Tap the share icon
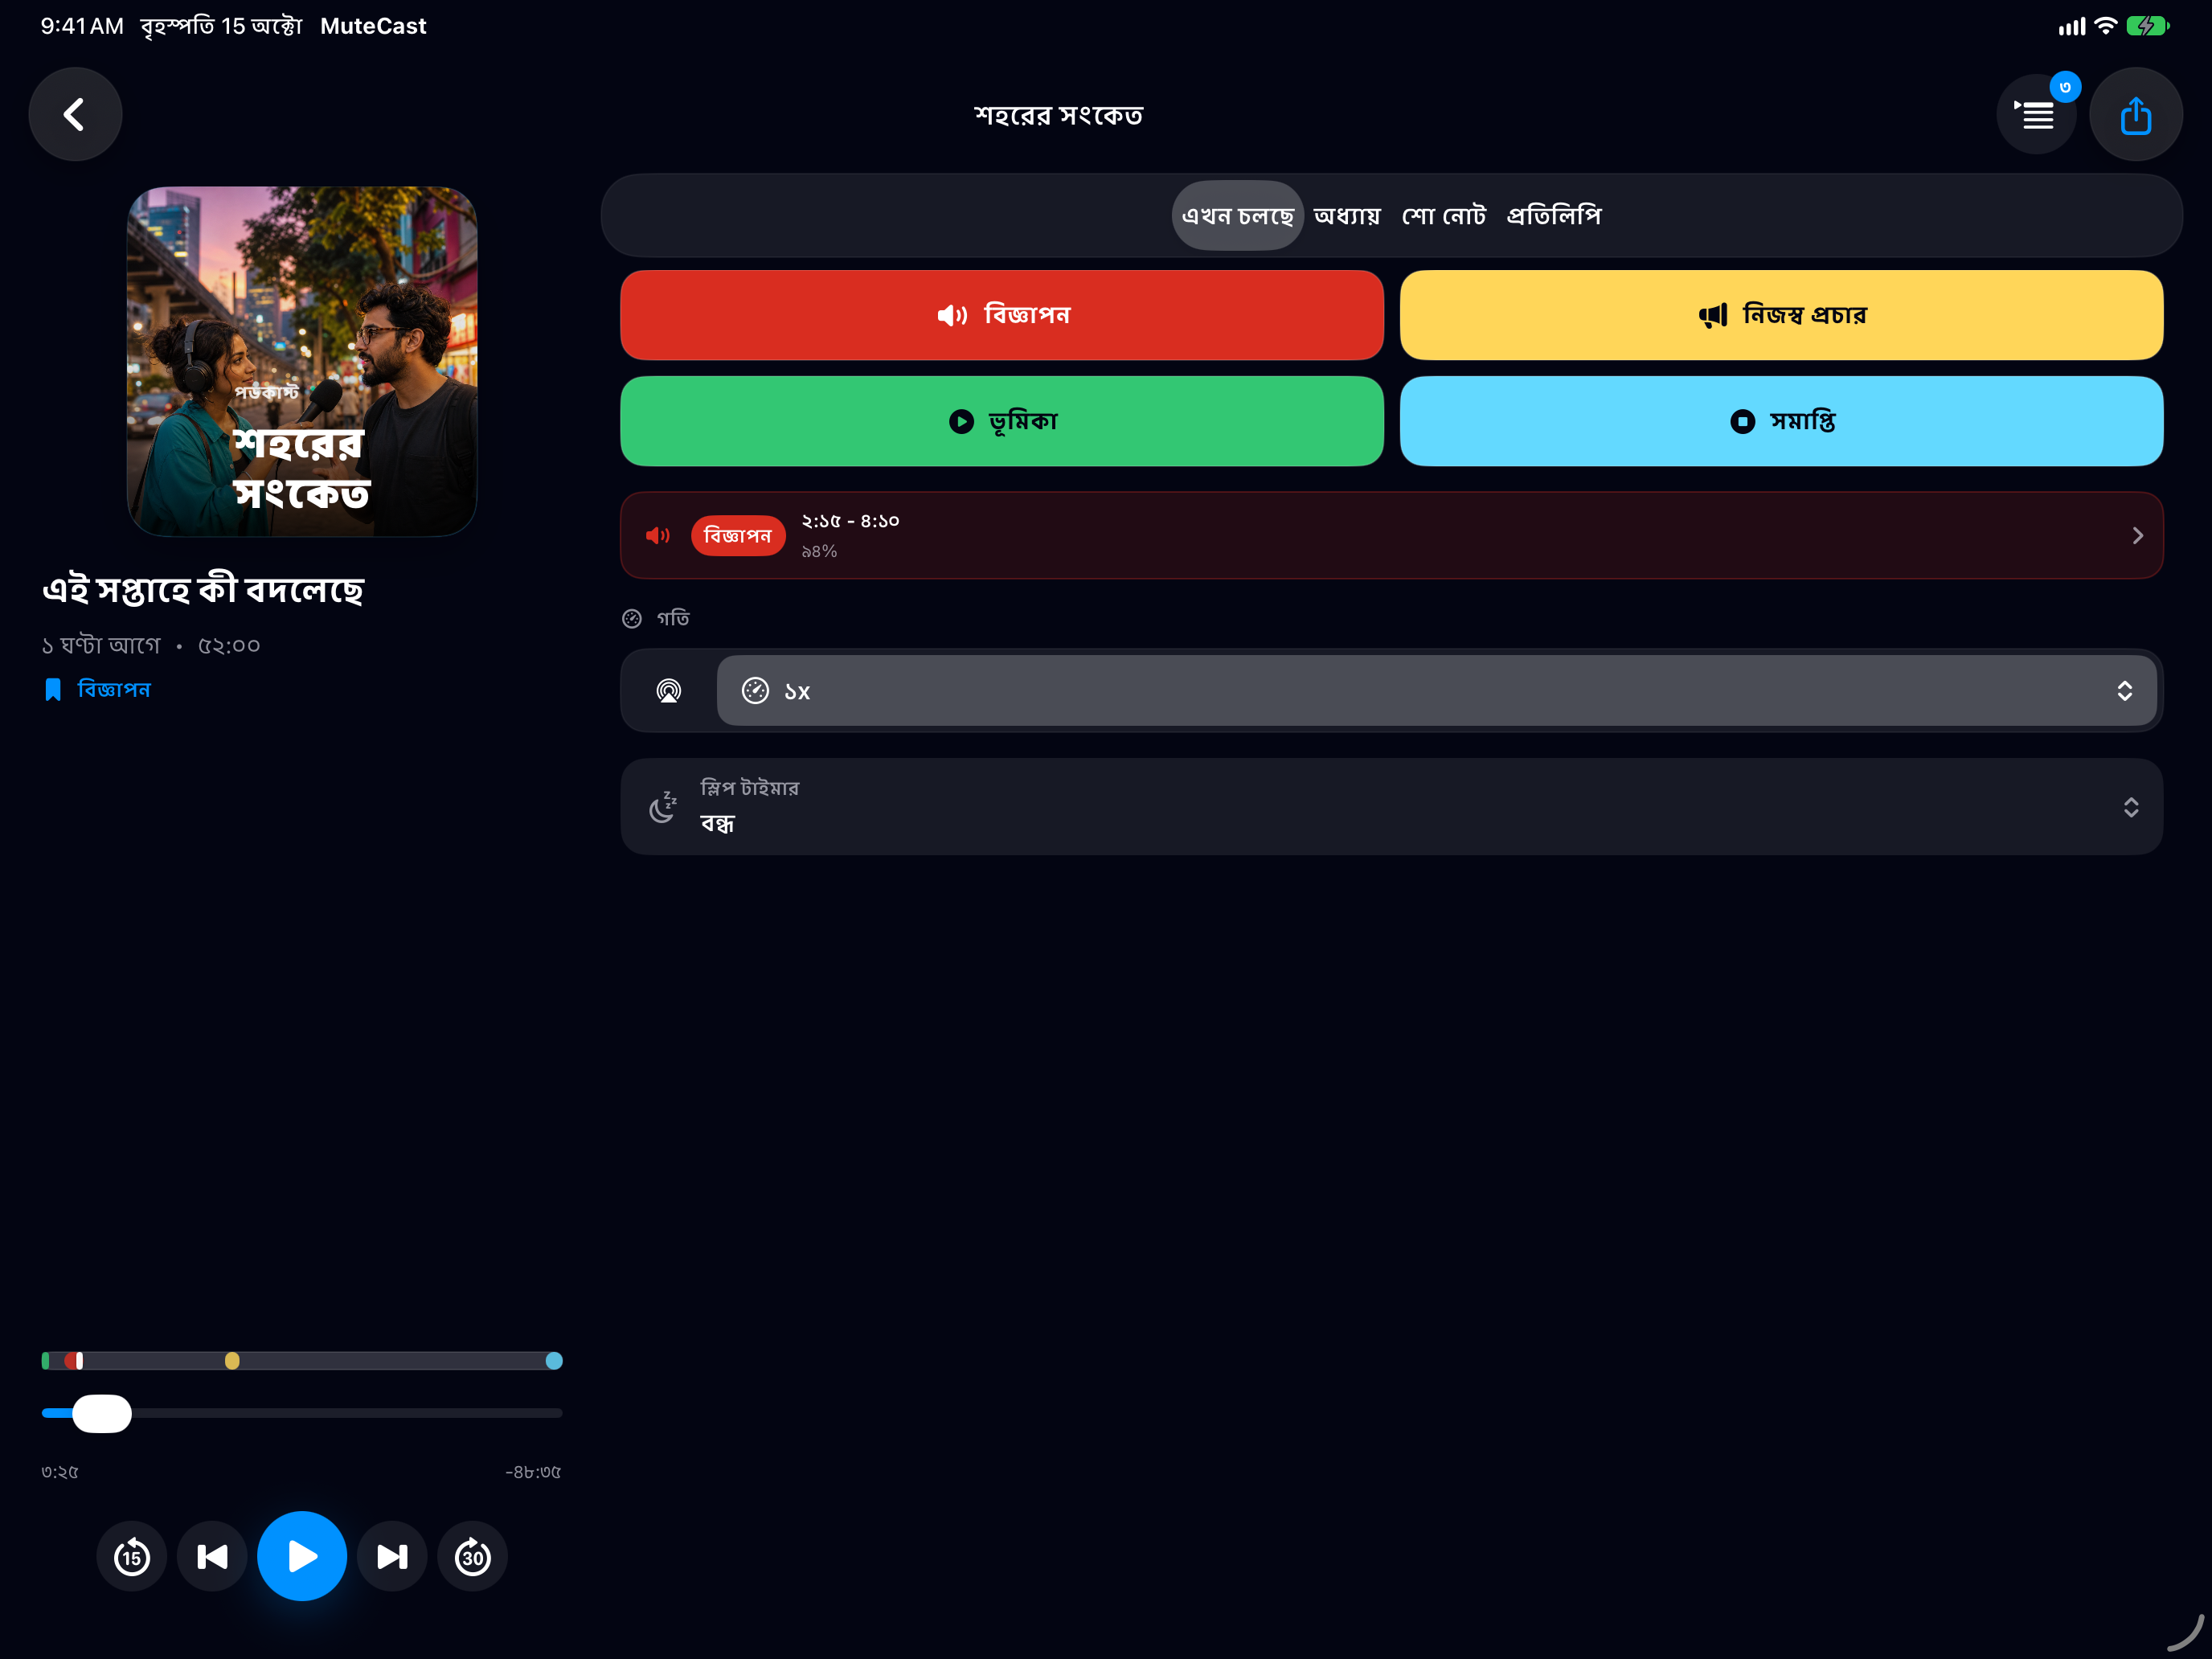Viewport: 2212px width, 1659px height. pyautogui.click(x=2135, y=114)
